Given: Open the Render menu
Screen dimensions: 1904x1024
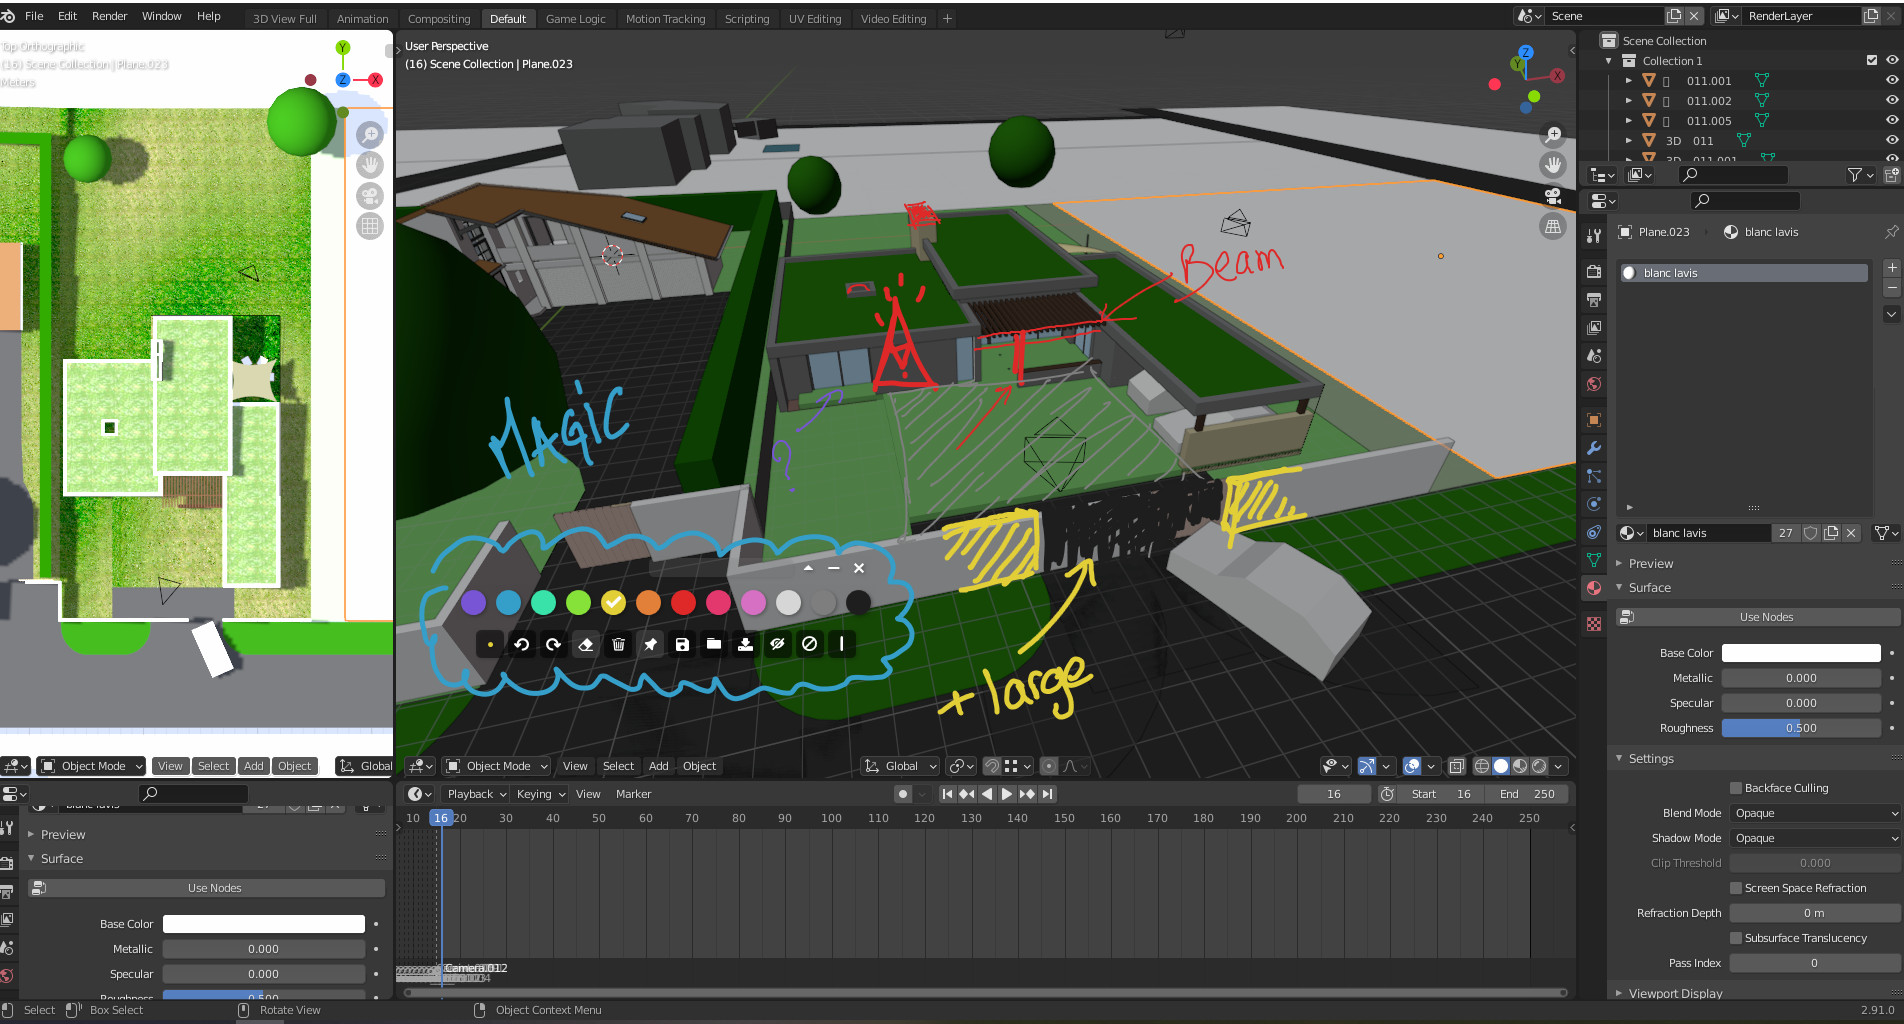Looking at the screenshot, I should click(x=109, y=16).
